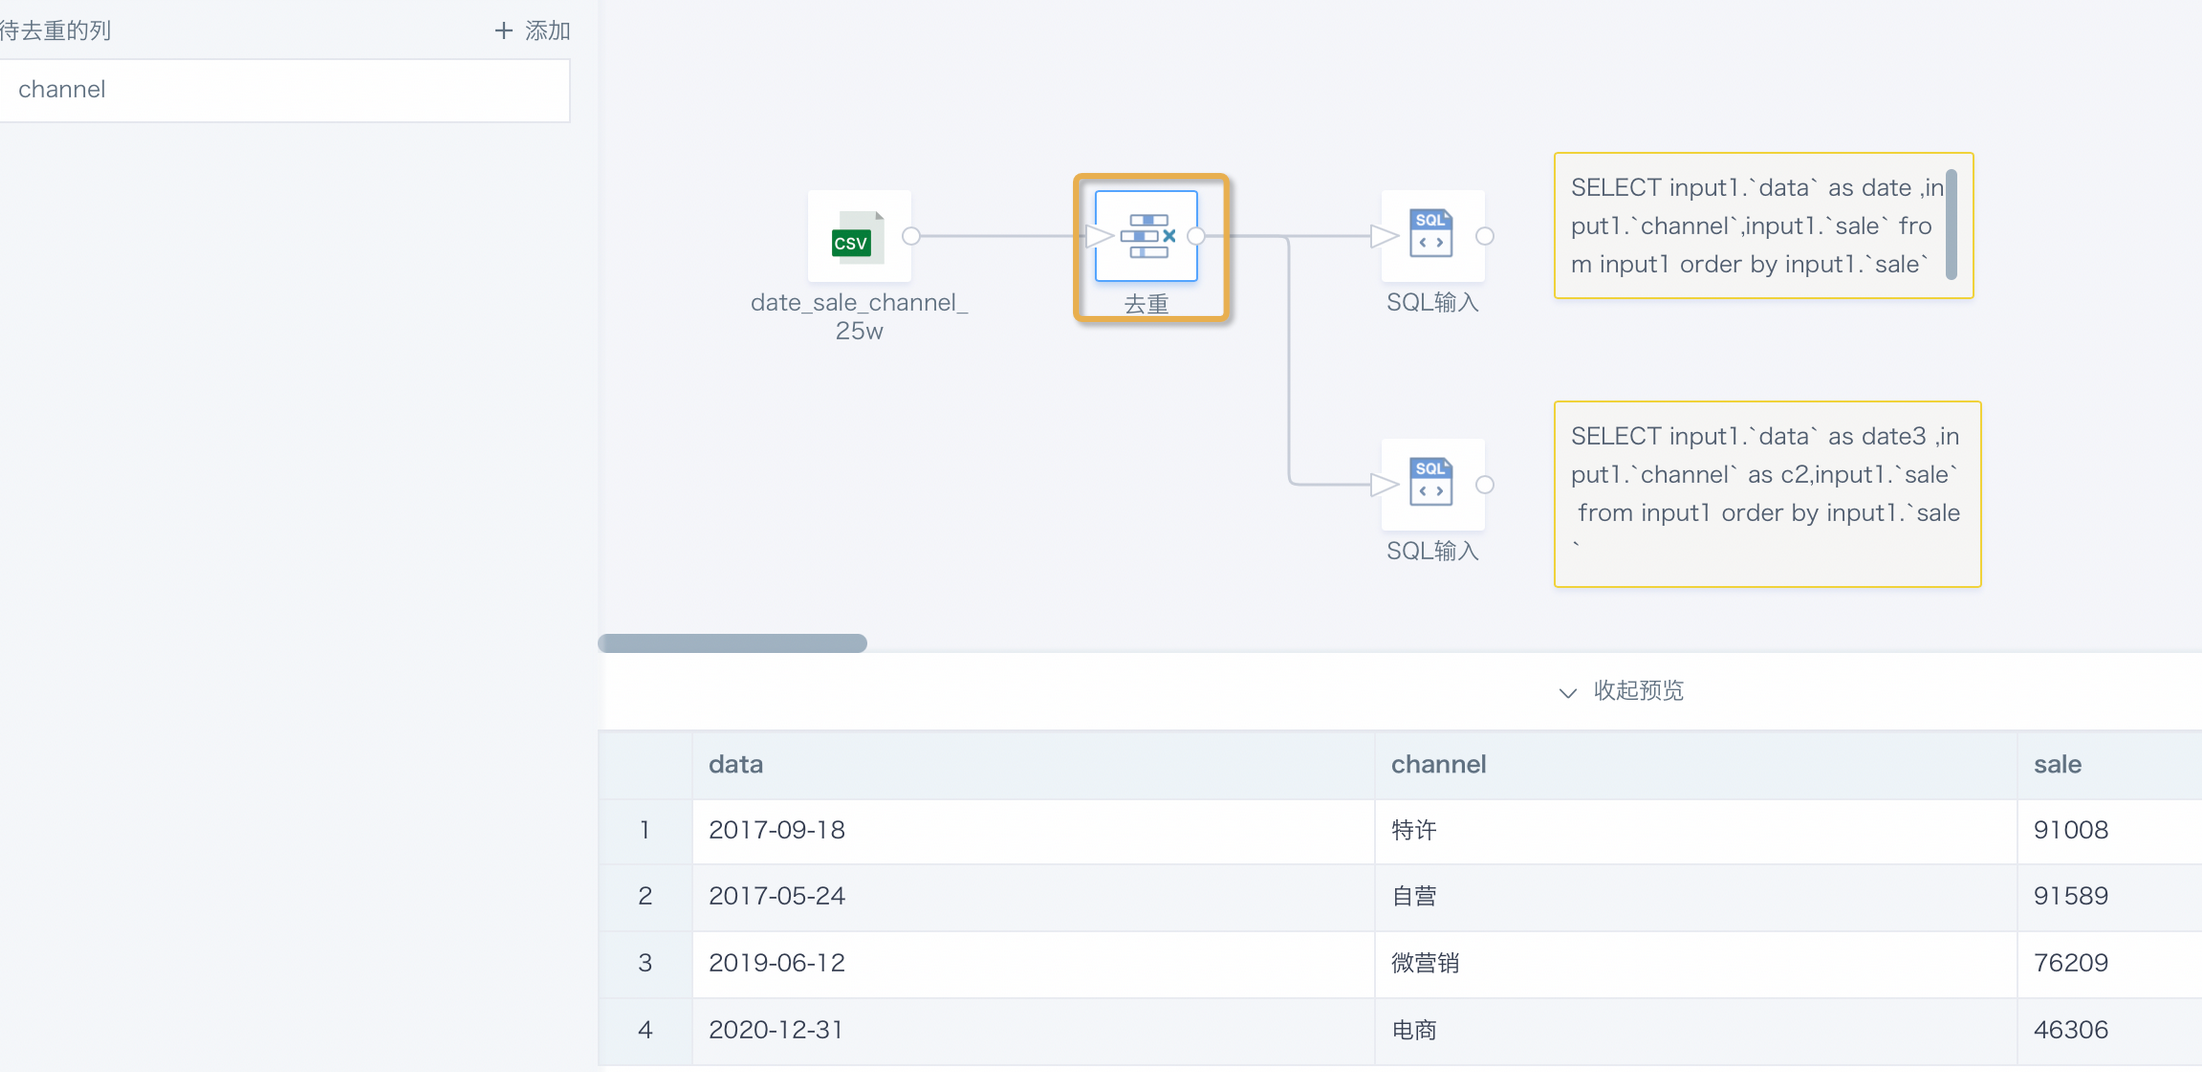Click the upper SQL输入 label
Image resolution: width=2202 pixels, height=1072 pixels.
tap(1432, 302)
